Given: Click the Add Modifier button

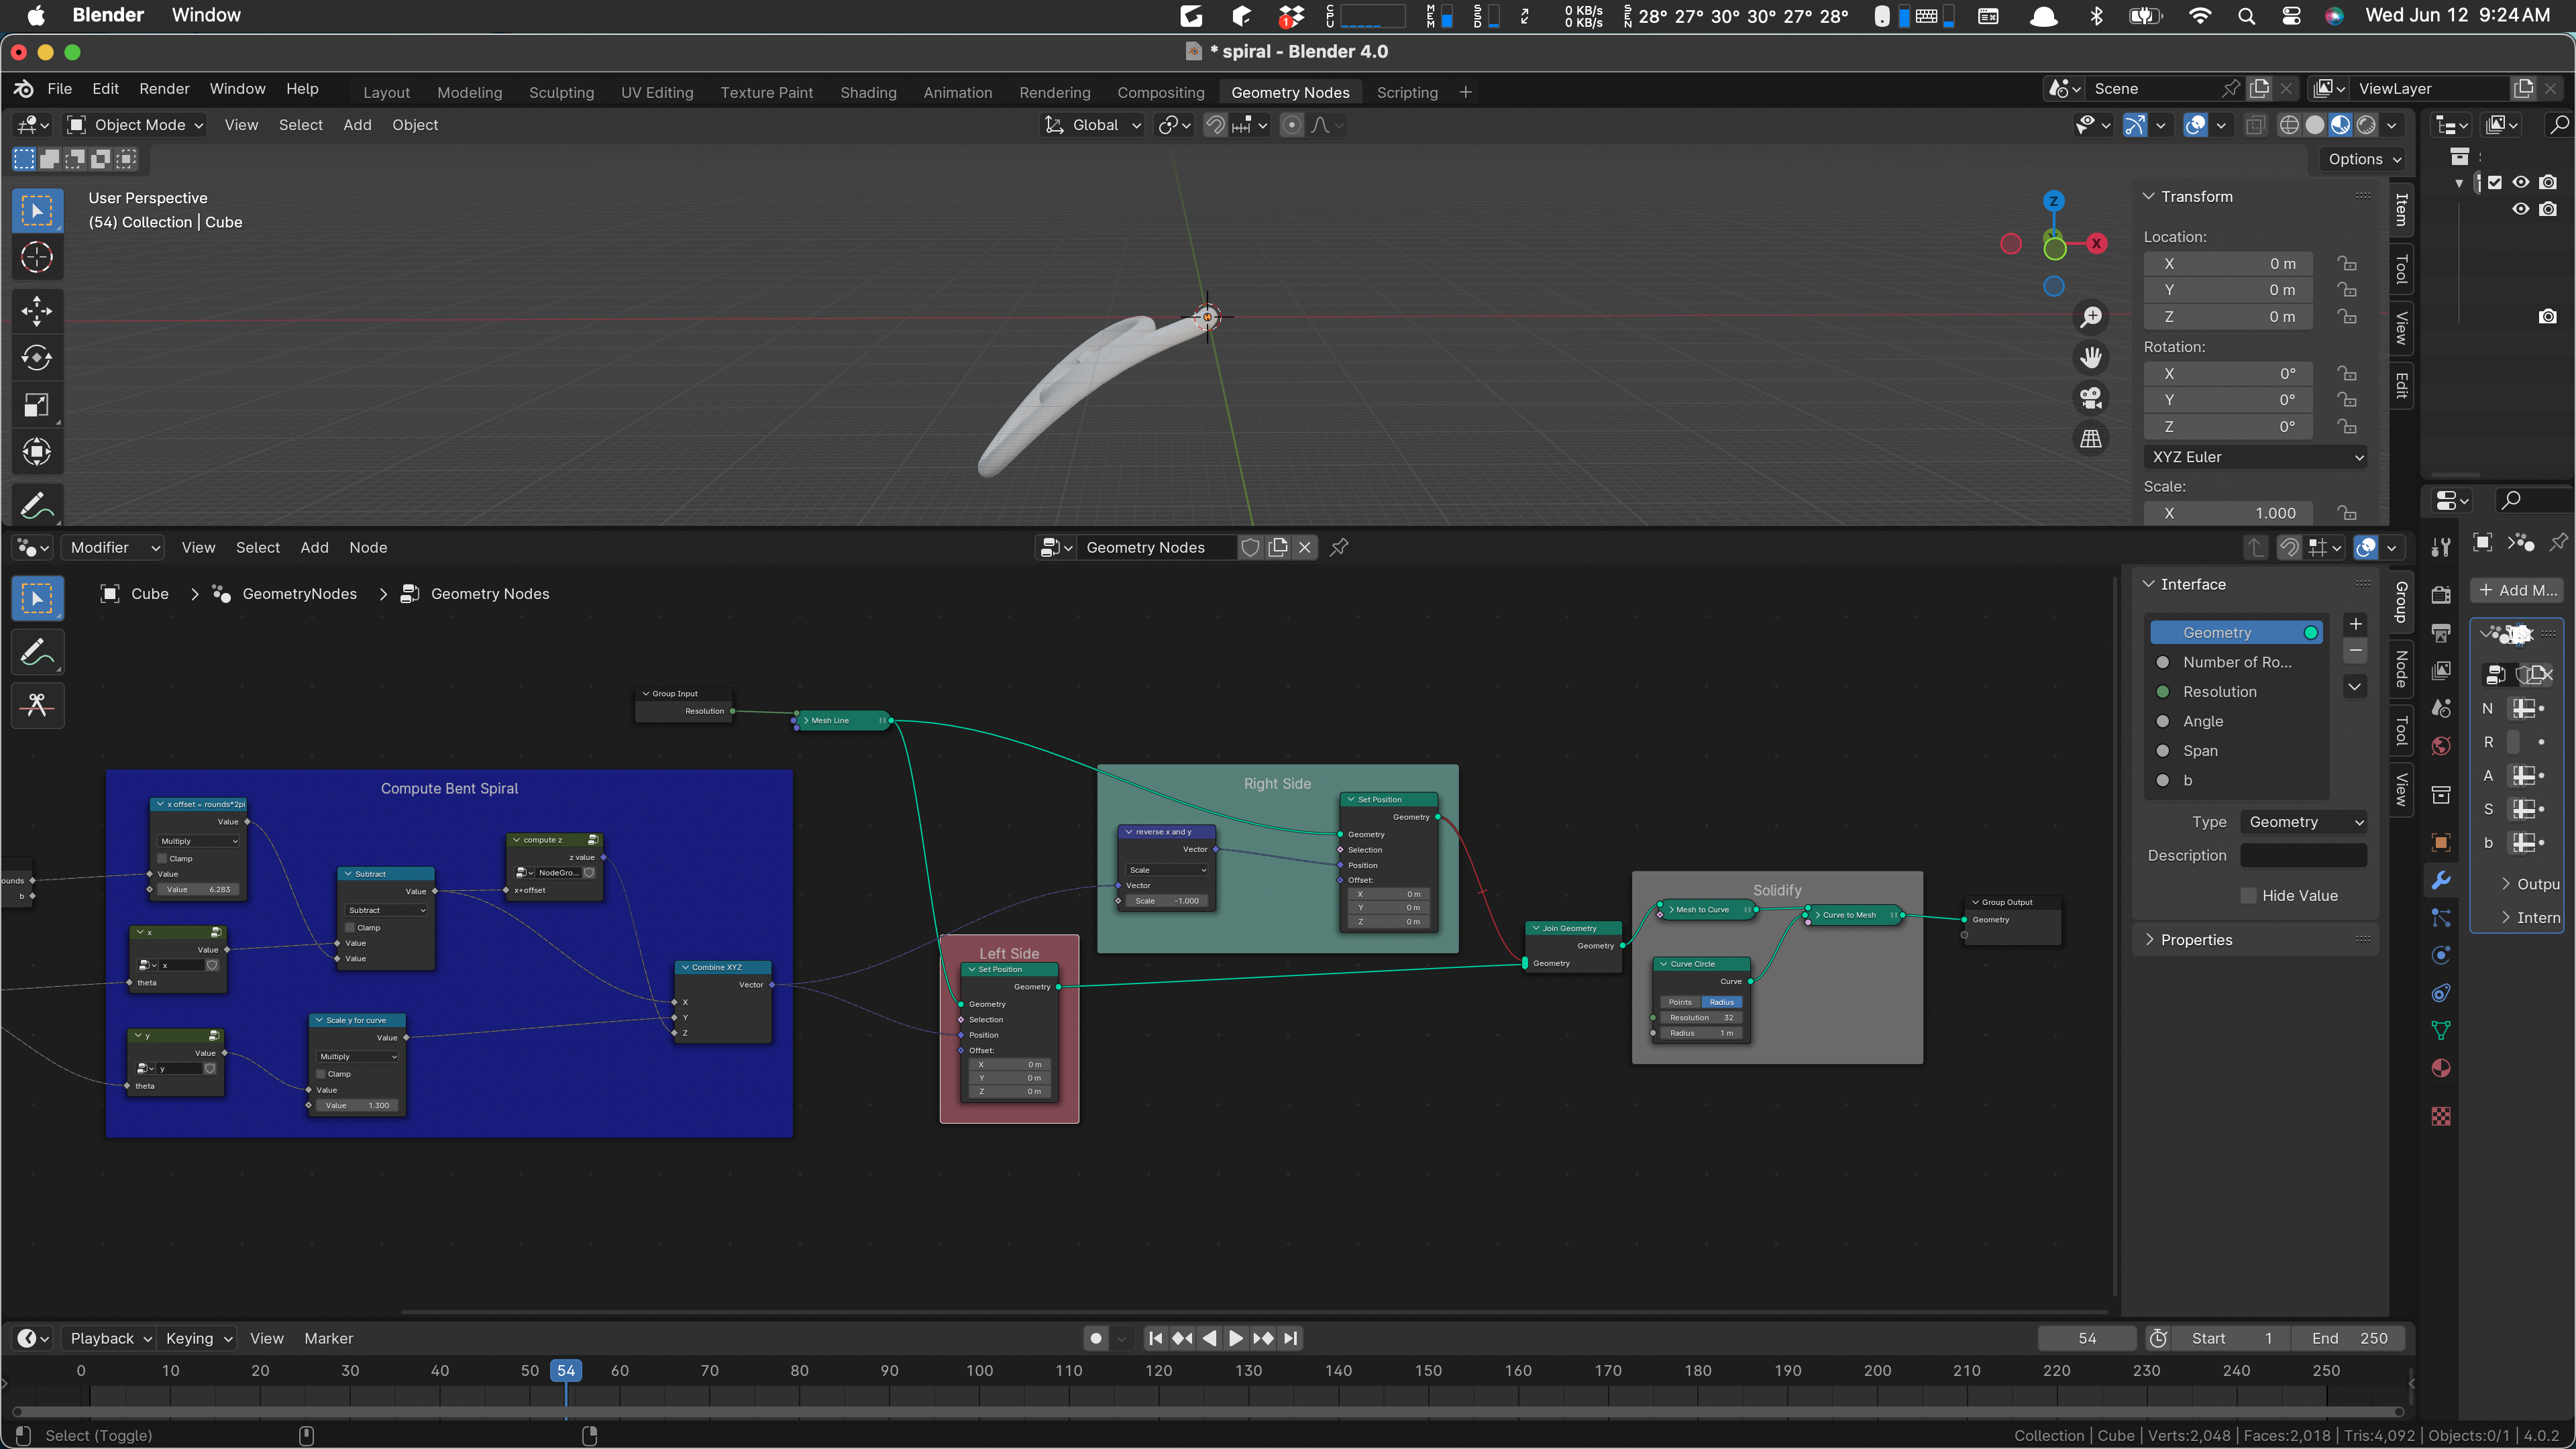Looking at the screenshot, I should pyautogui.click(x=2517, y=590).
